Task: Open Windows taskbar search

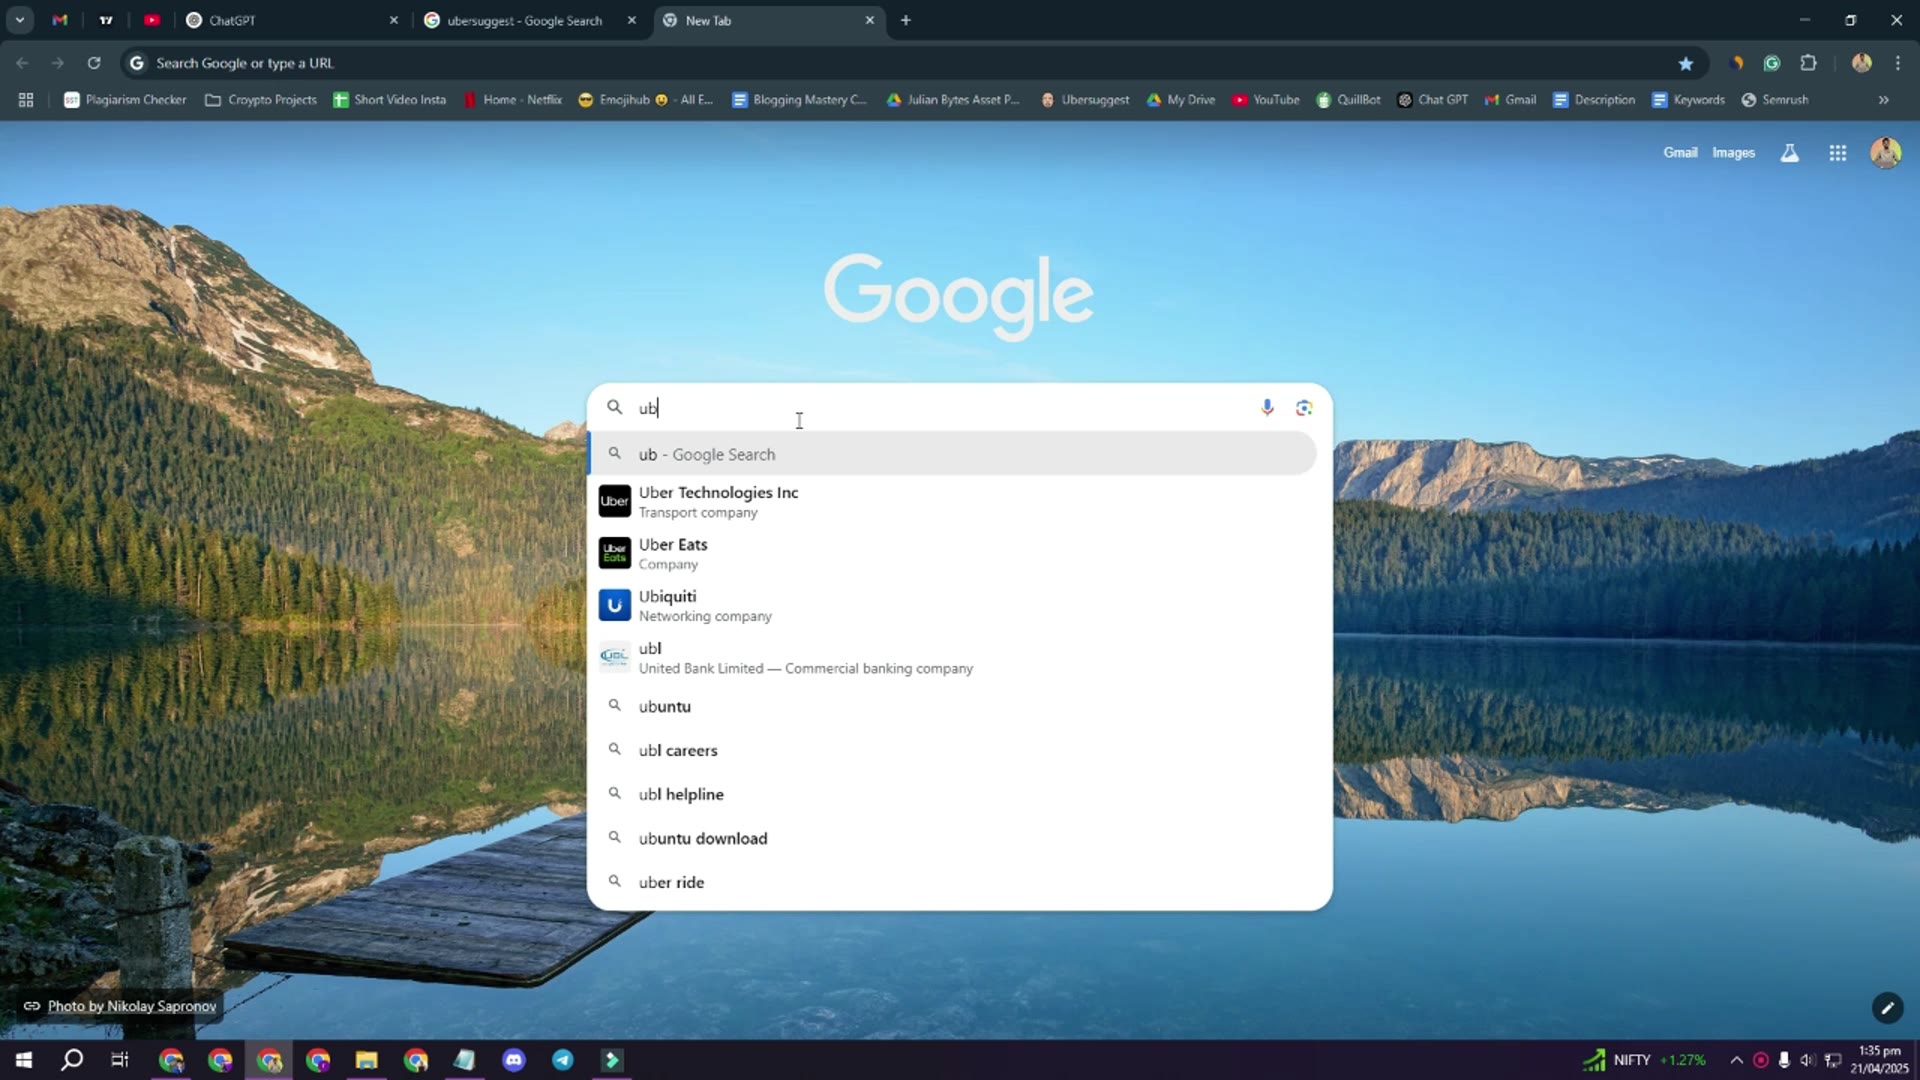Action: tap(72, 1060)
